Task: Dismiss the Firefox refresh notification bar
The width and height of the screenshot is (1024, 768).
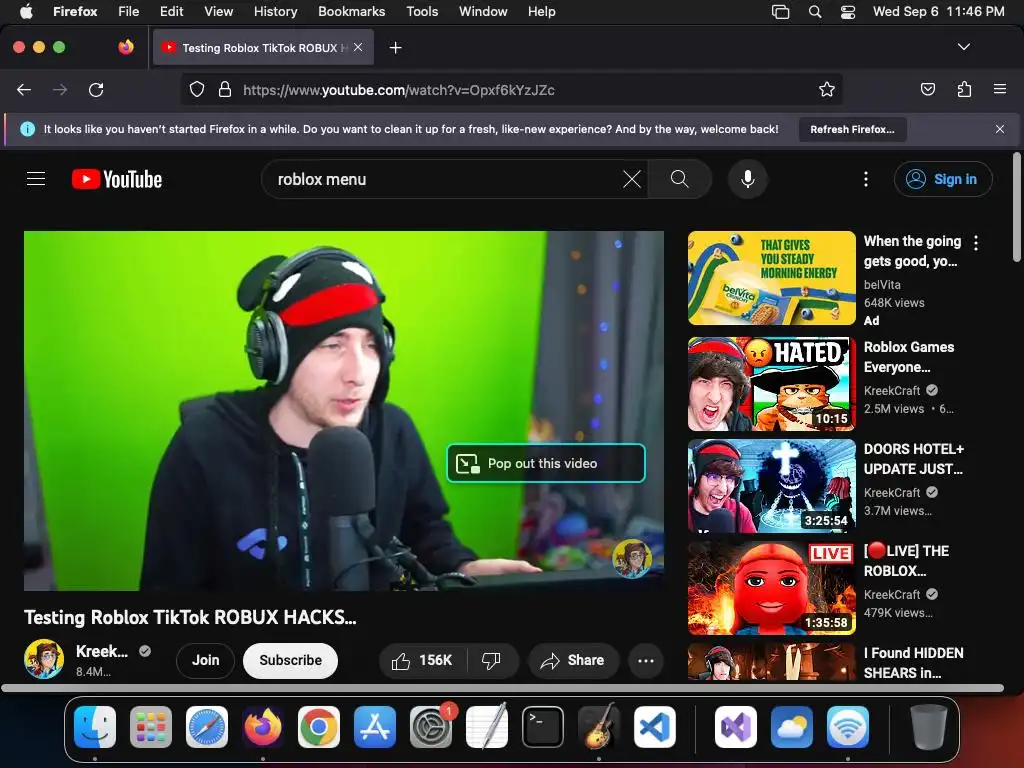Action: click(1000, 129)
